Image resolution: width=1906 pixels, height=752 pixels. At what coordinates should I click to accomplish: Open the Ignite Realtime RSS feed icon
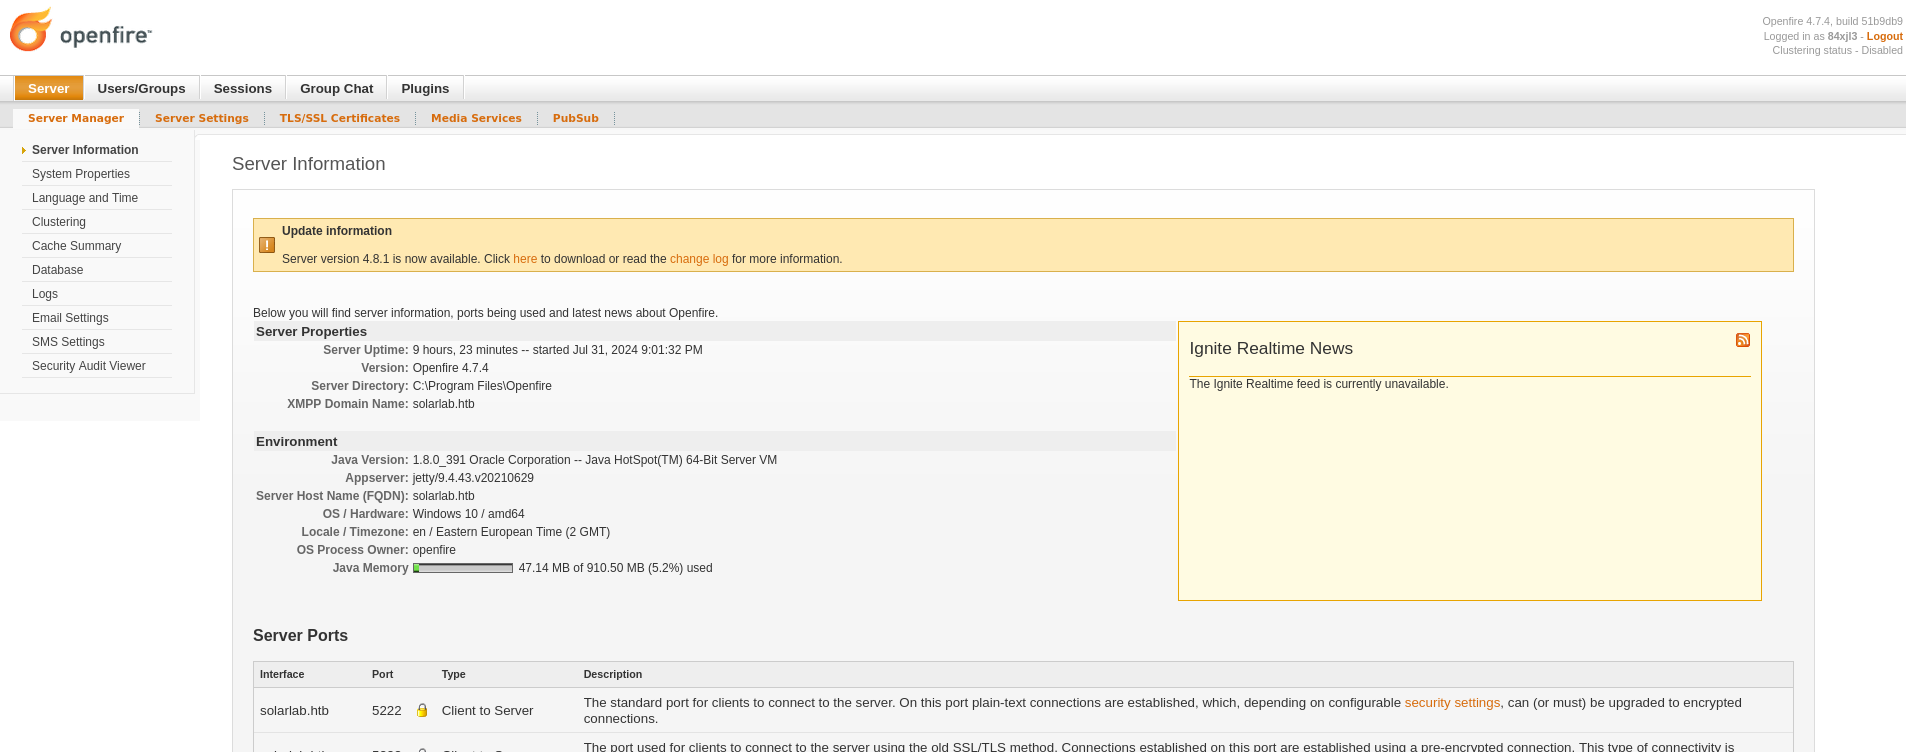pos(1743,340)
